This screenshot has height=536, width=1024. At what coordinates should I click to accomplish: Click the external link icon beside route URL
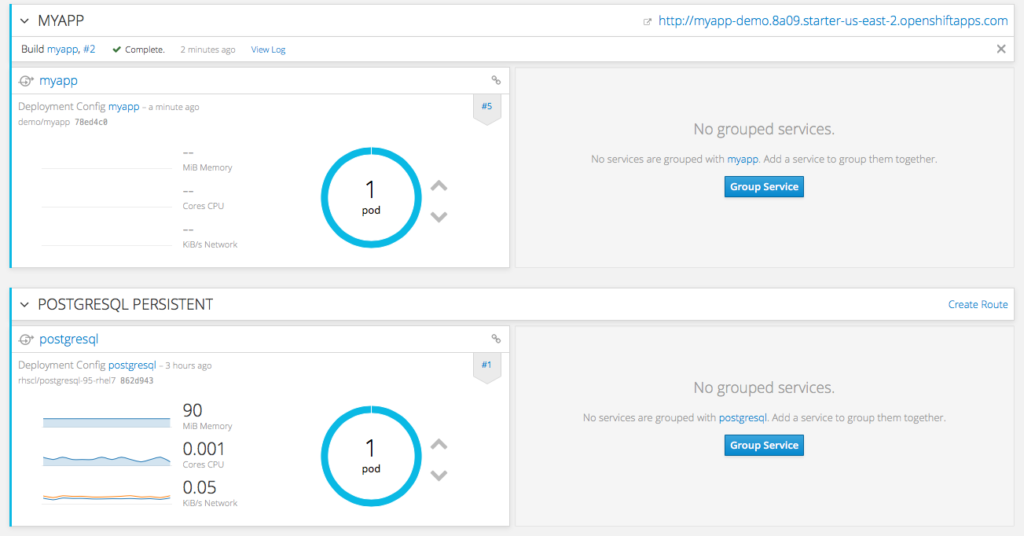pyautogui.click(x=648, y=21)
